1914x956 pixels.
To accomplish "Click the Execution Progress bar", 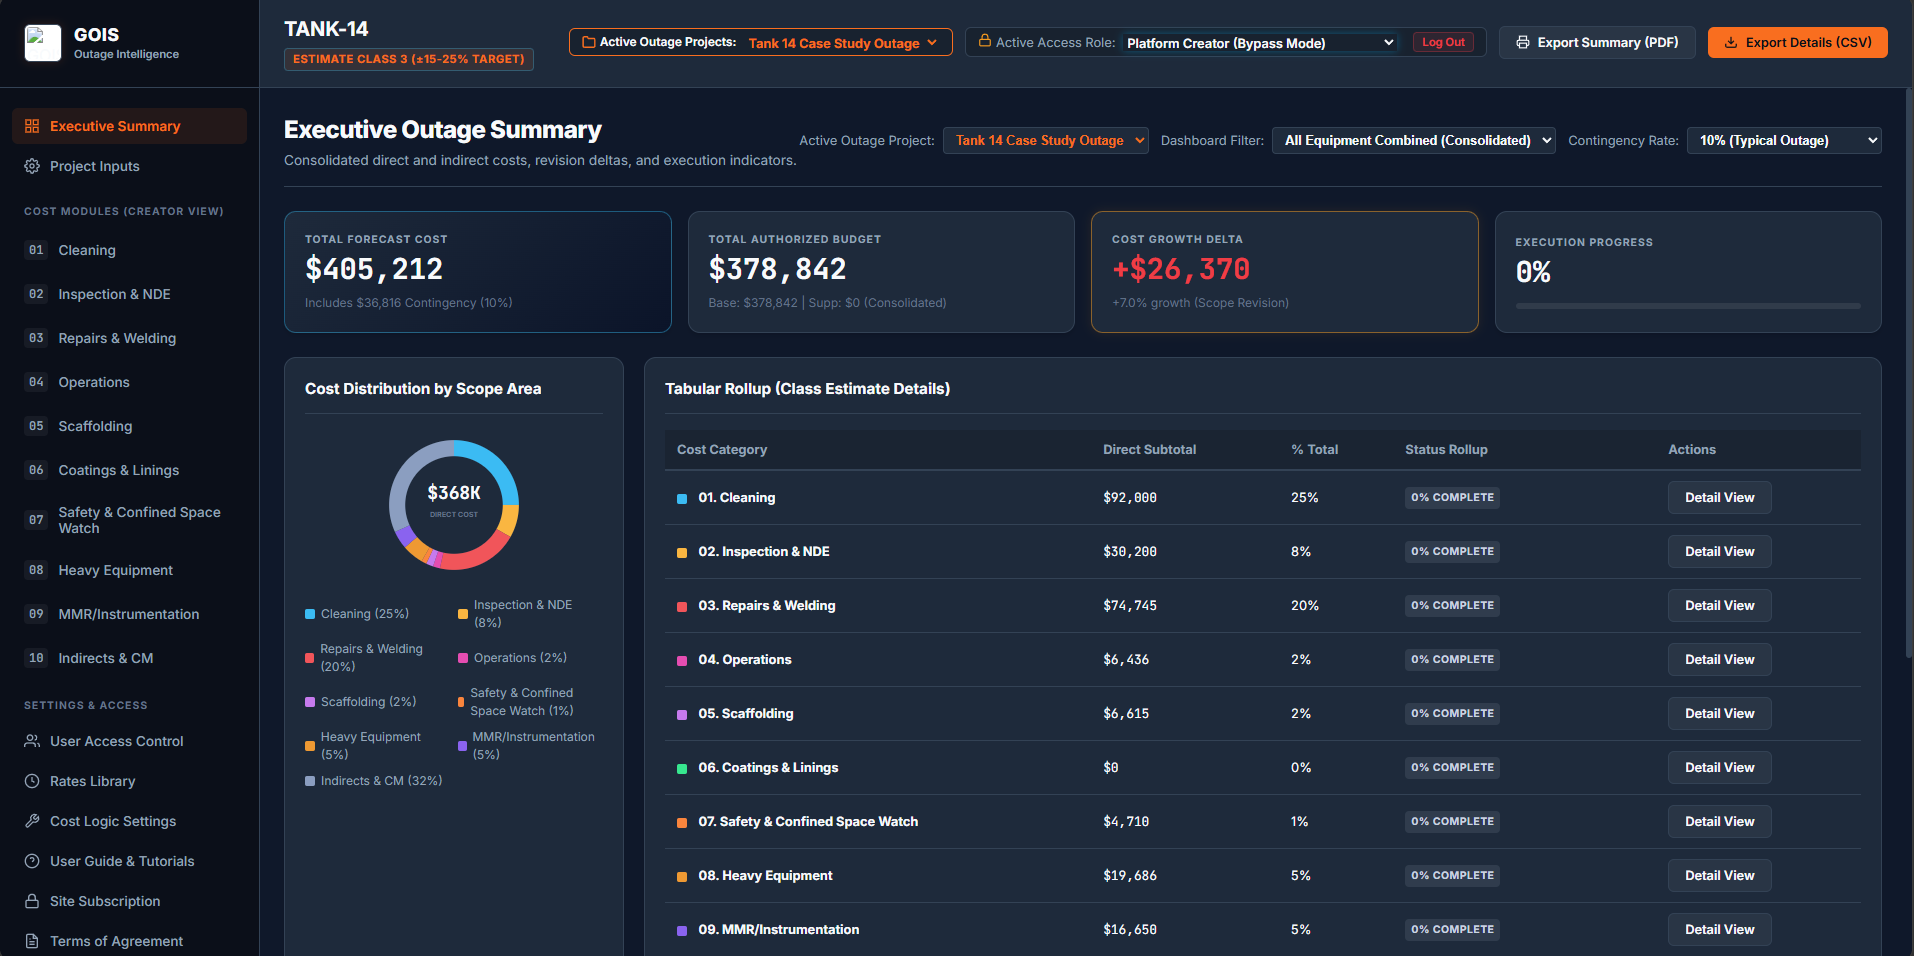I will pyautogui.click(x=1688, y=306).
